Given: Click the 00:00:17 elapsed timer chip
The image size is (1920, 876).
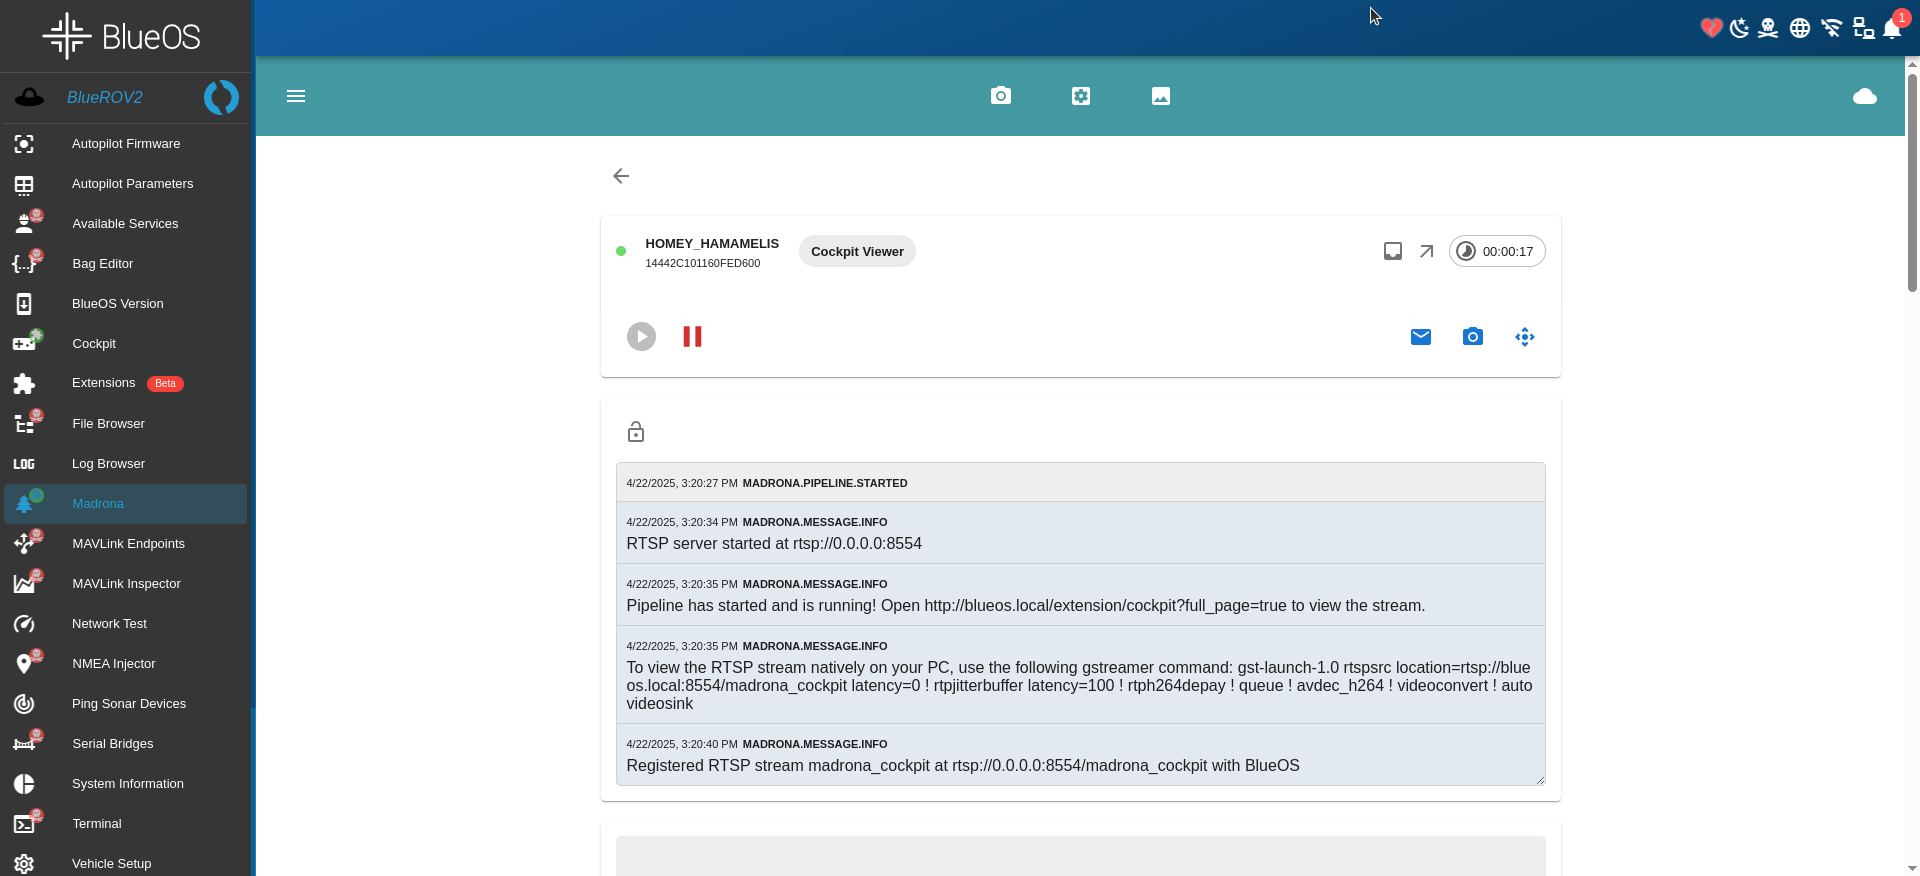Looking at the screenshot, I should click(1497, 251).
